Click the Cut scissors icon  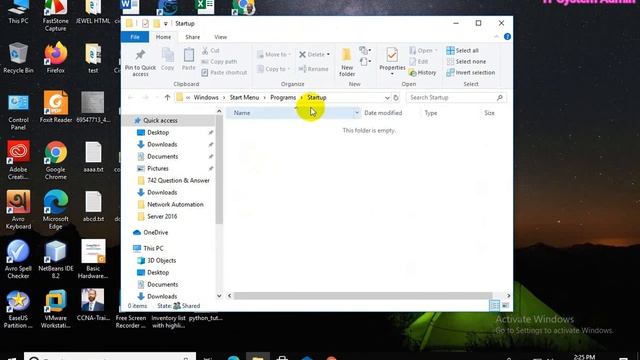coord(205,50)
